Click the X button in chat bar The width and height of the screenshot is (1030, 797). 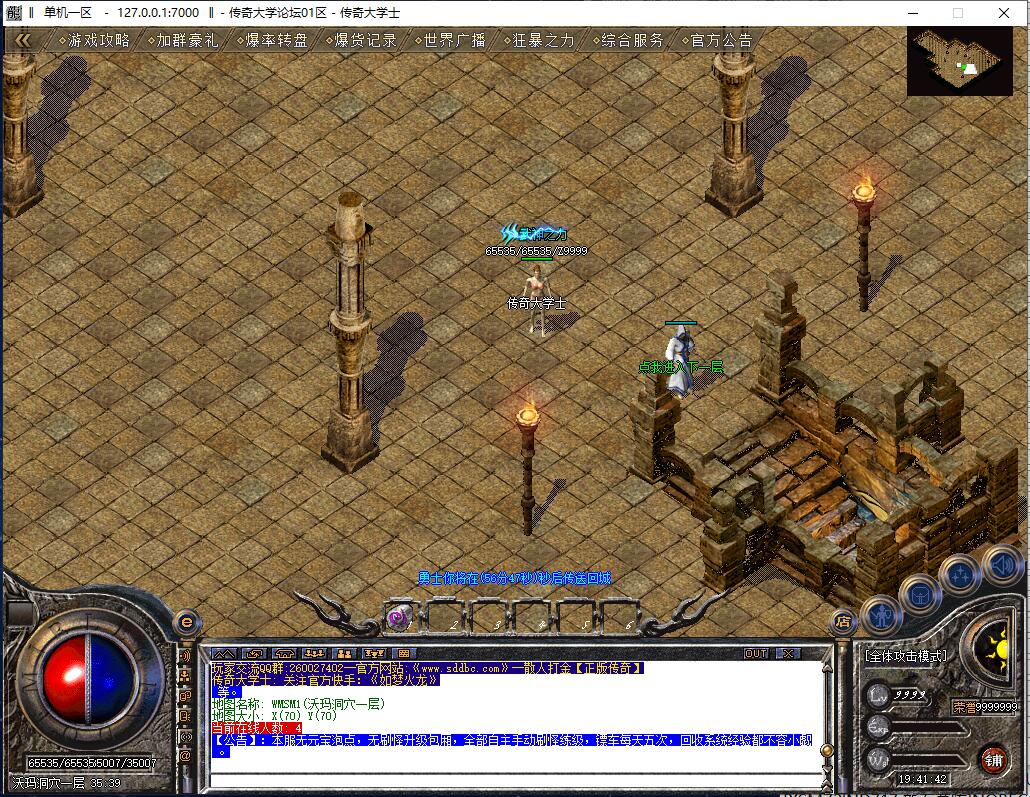click(x=788, y=653)
